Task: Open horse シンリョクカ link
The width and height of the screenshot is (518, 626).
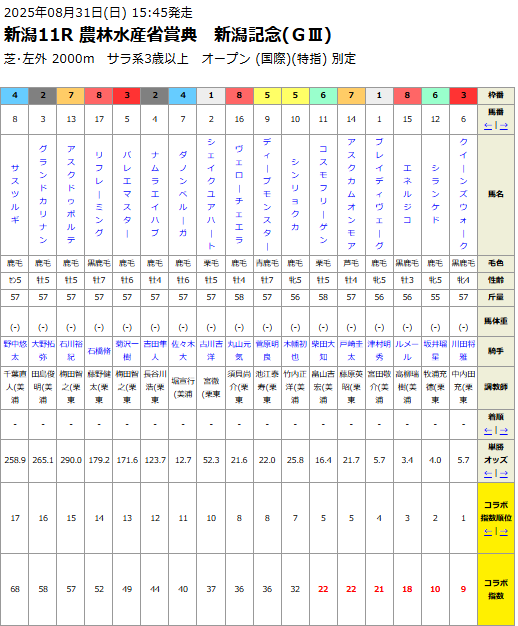Action: pos(295,194)
